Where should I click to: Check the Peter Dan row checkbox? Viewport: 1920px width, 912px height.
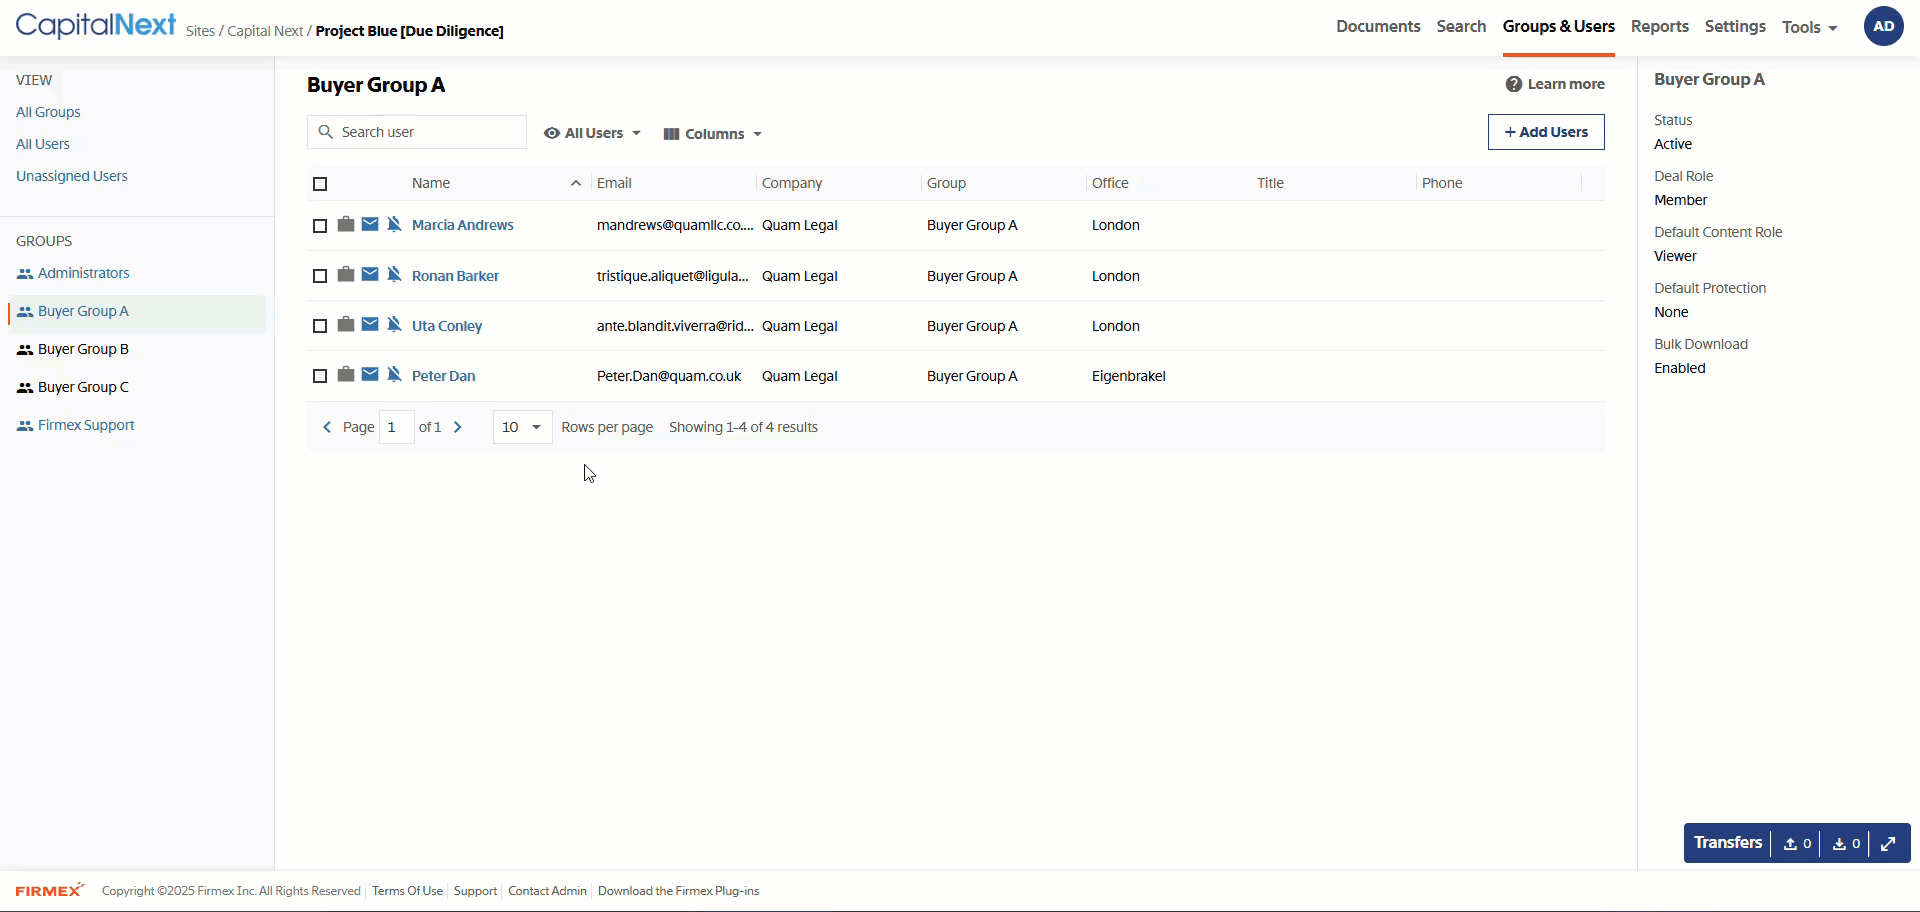[320, 376]
